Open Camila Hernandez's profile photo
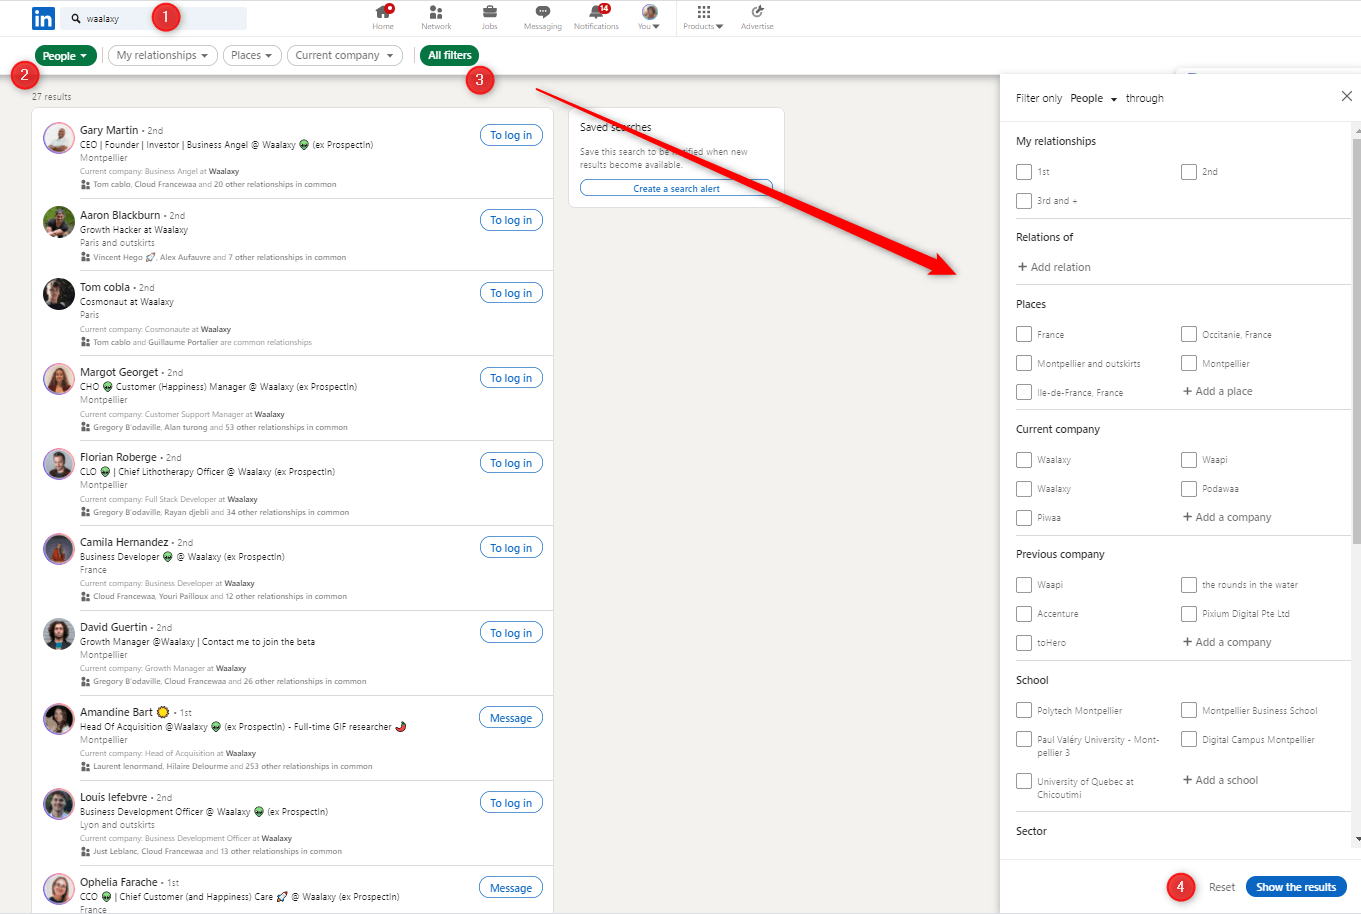This screenshot has height=914, width=1361. coord(59,549)
